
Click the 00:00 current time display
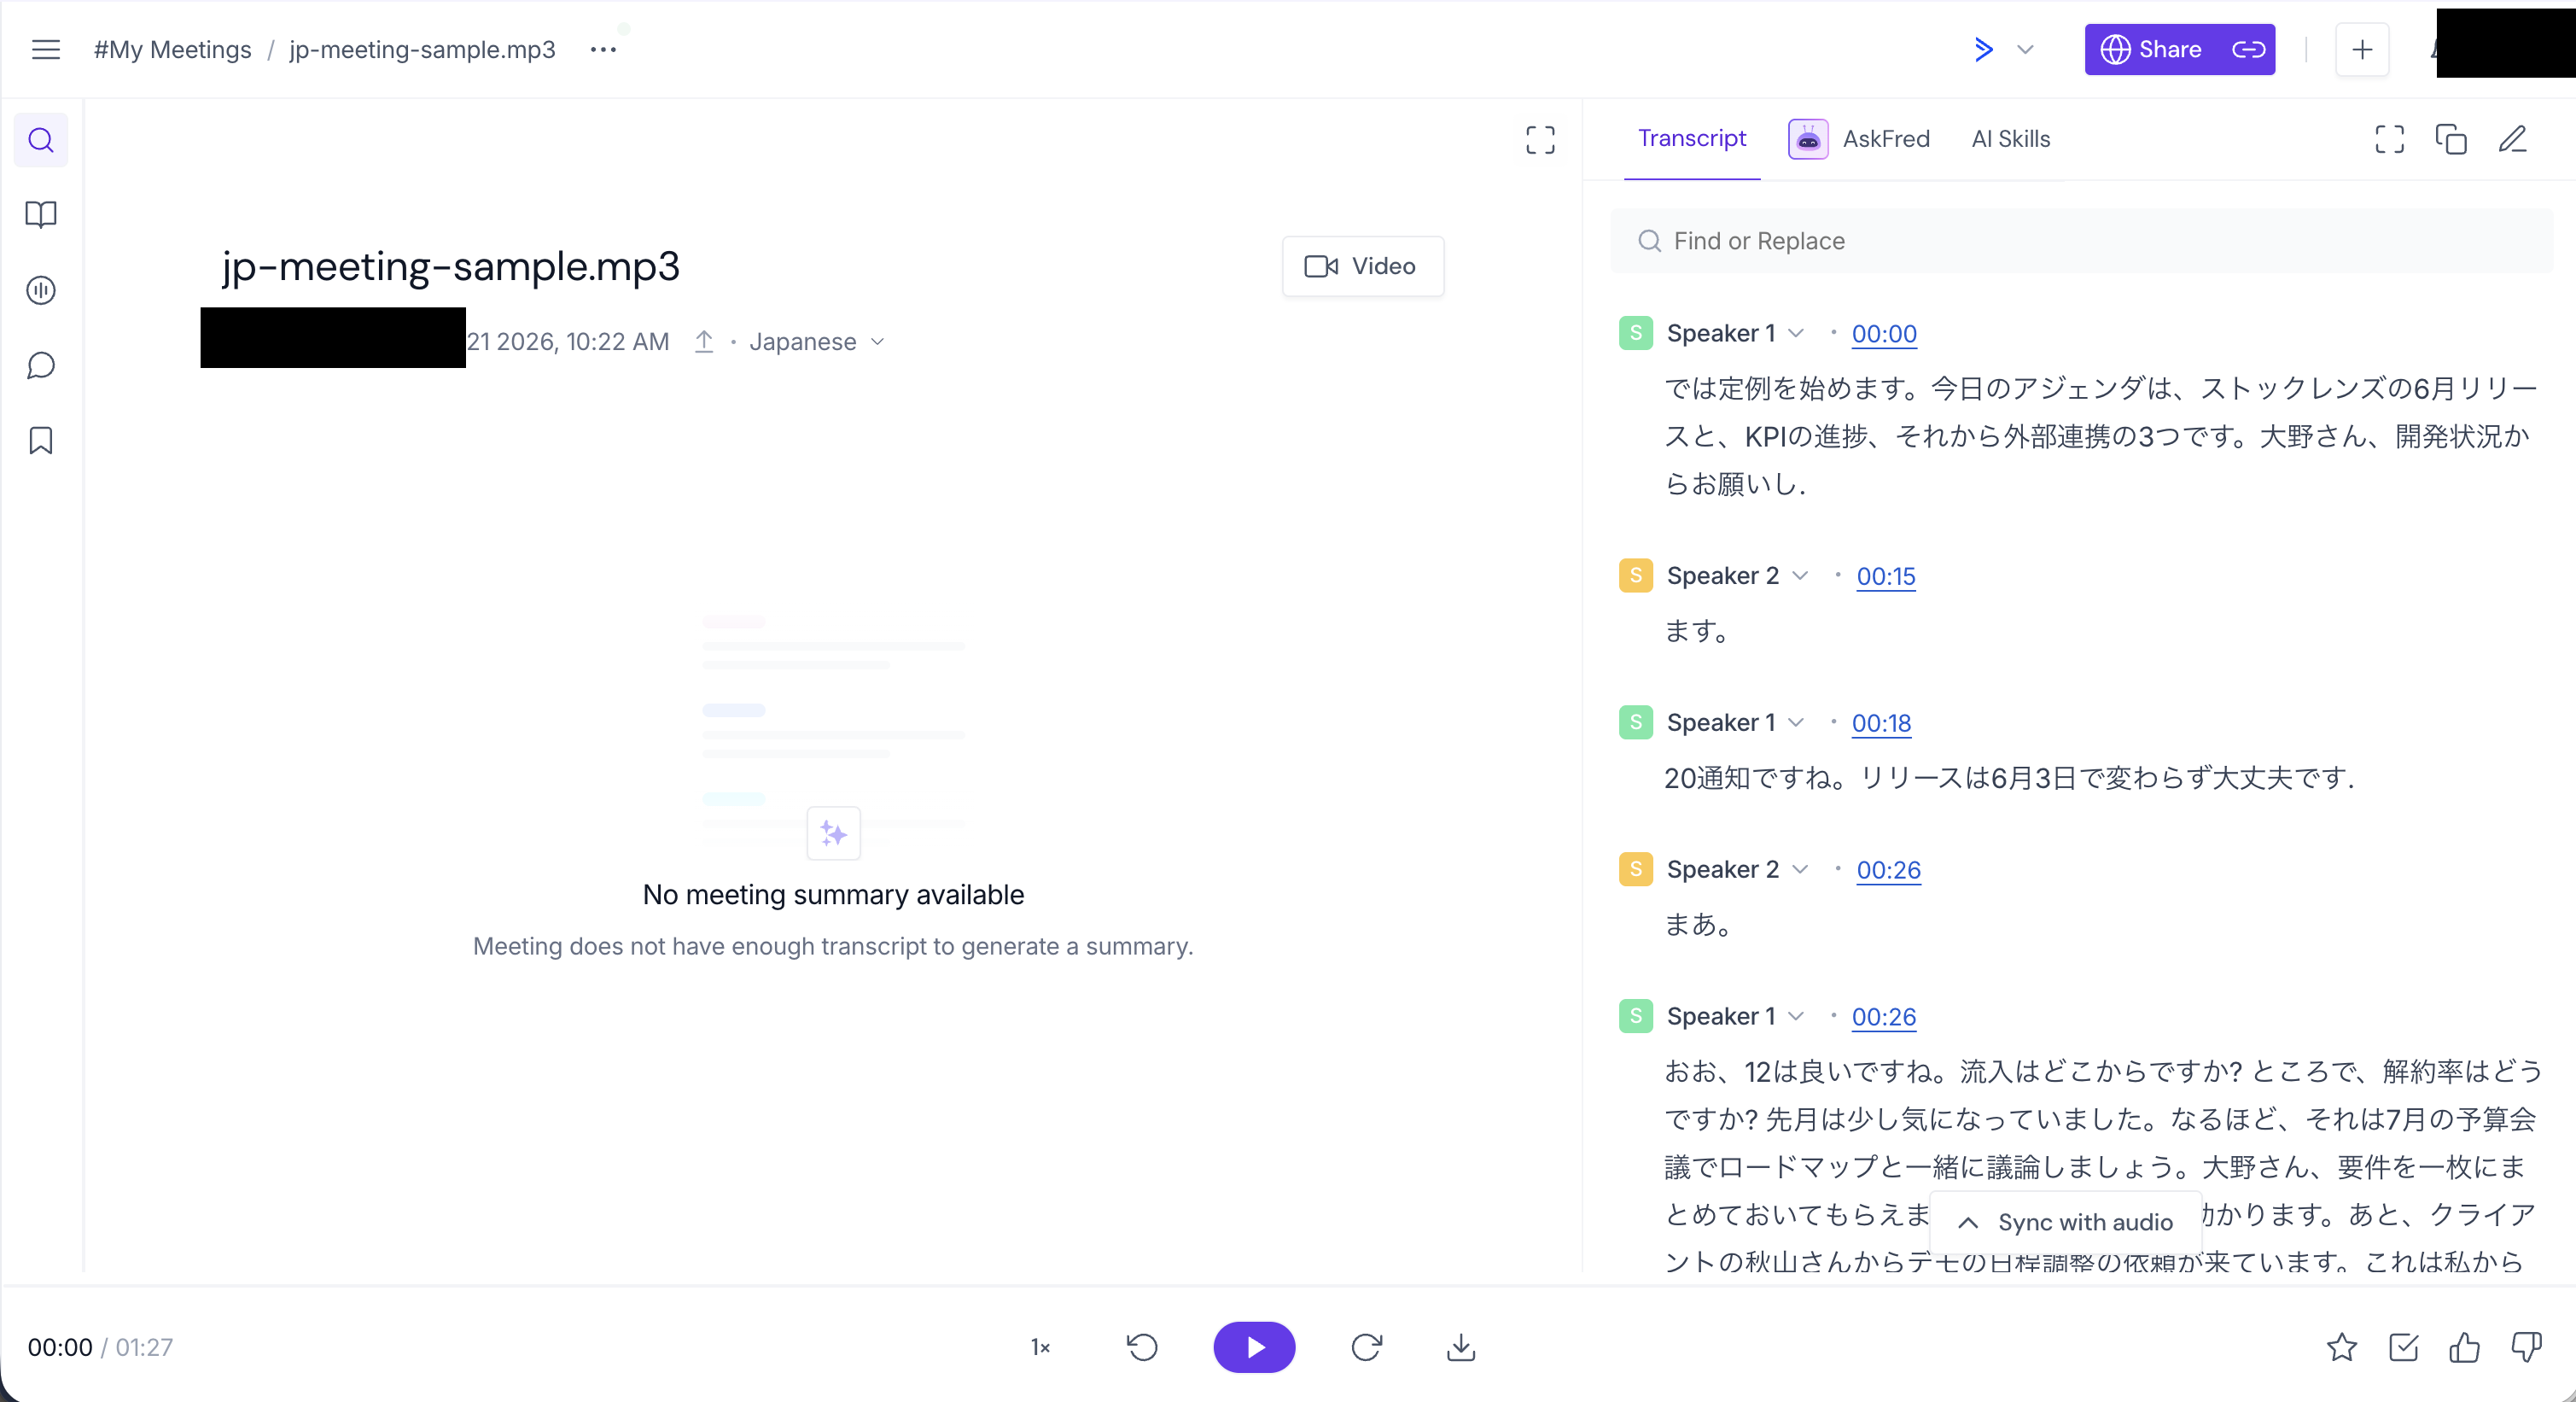pos(60,1347)
